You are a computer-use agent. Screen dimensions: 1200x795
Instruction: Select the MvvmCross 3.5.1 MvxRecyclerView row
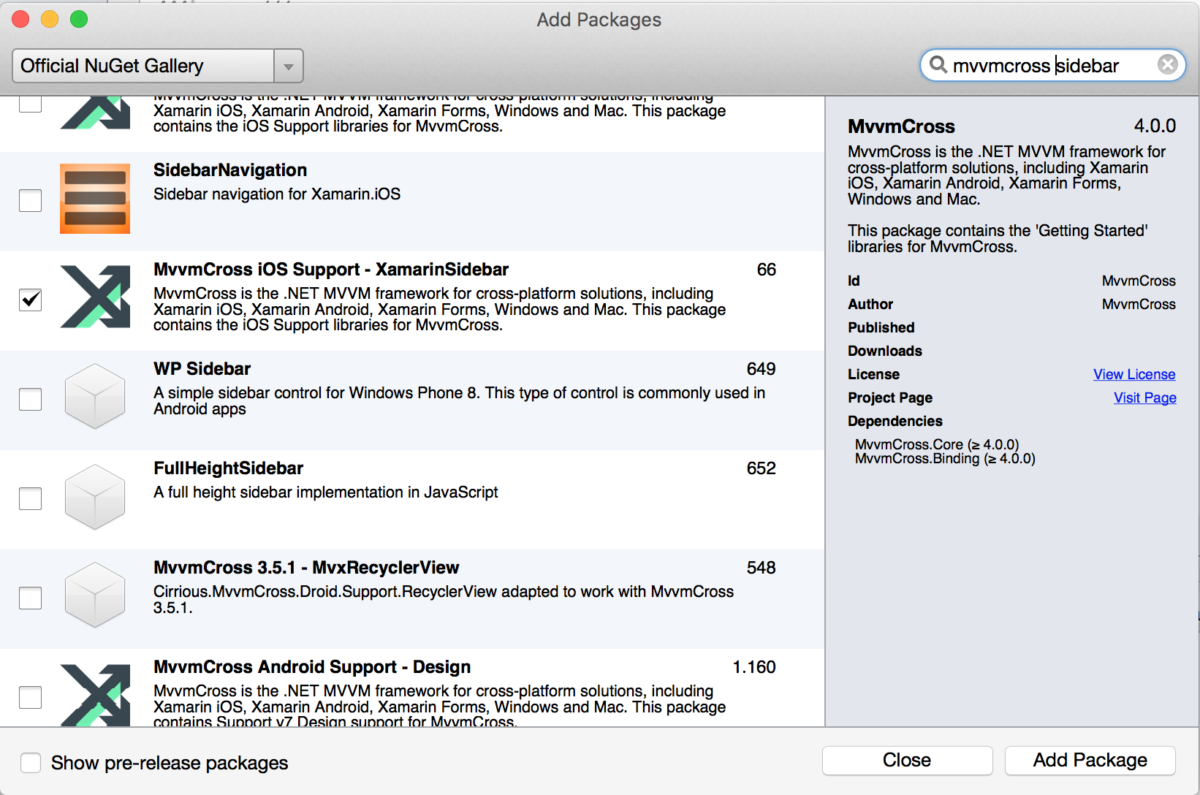[x=450, y=590]
